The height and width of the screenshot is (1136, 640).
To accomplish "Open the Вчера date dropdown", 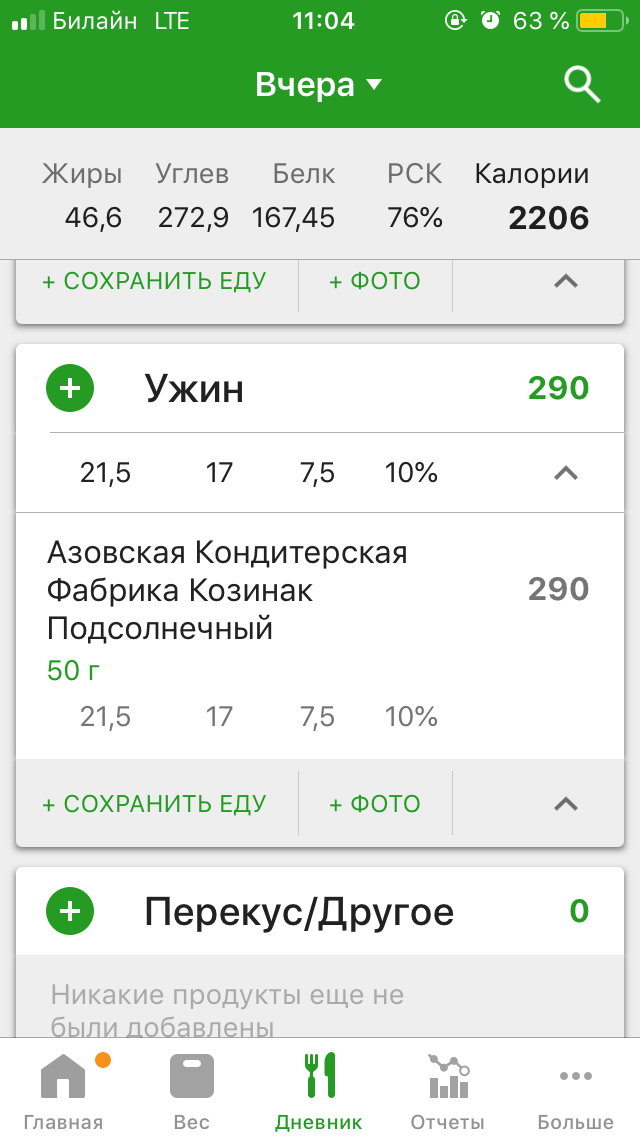I will click(320, 84).
